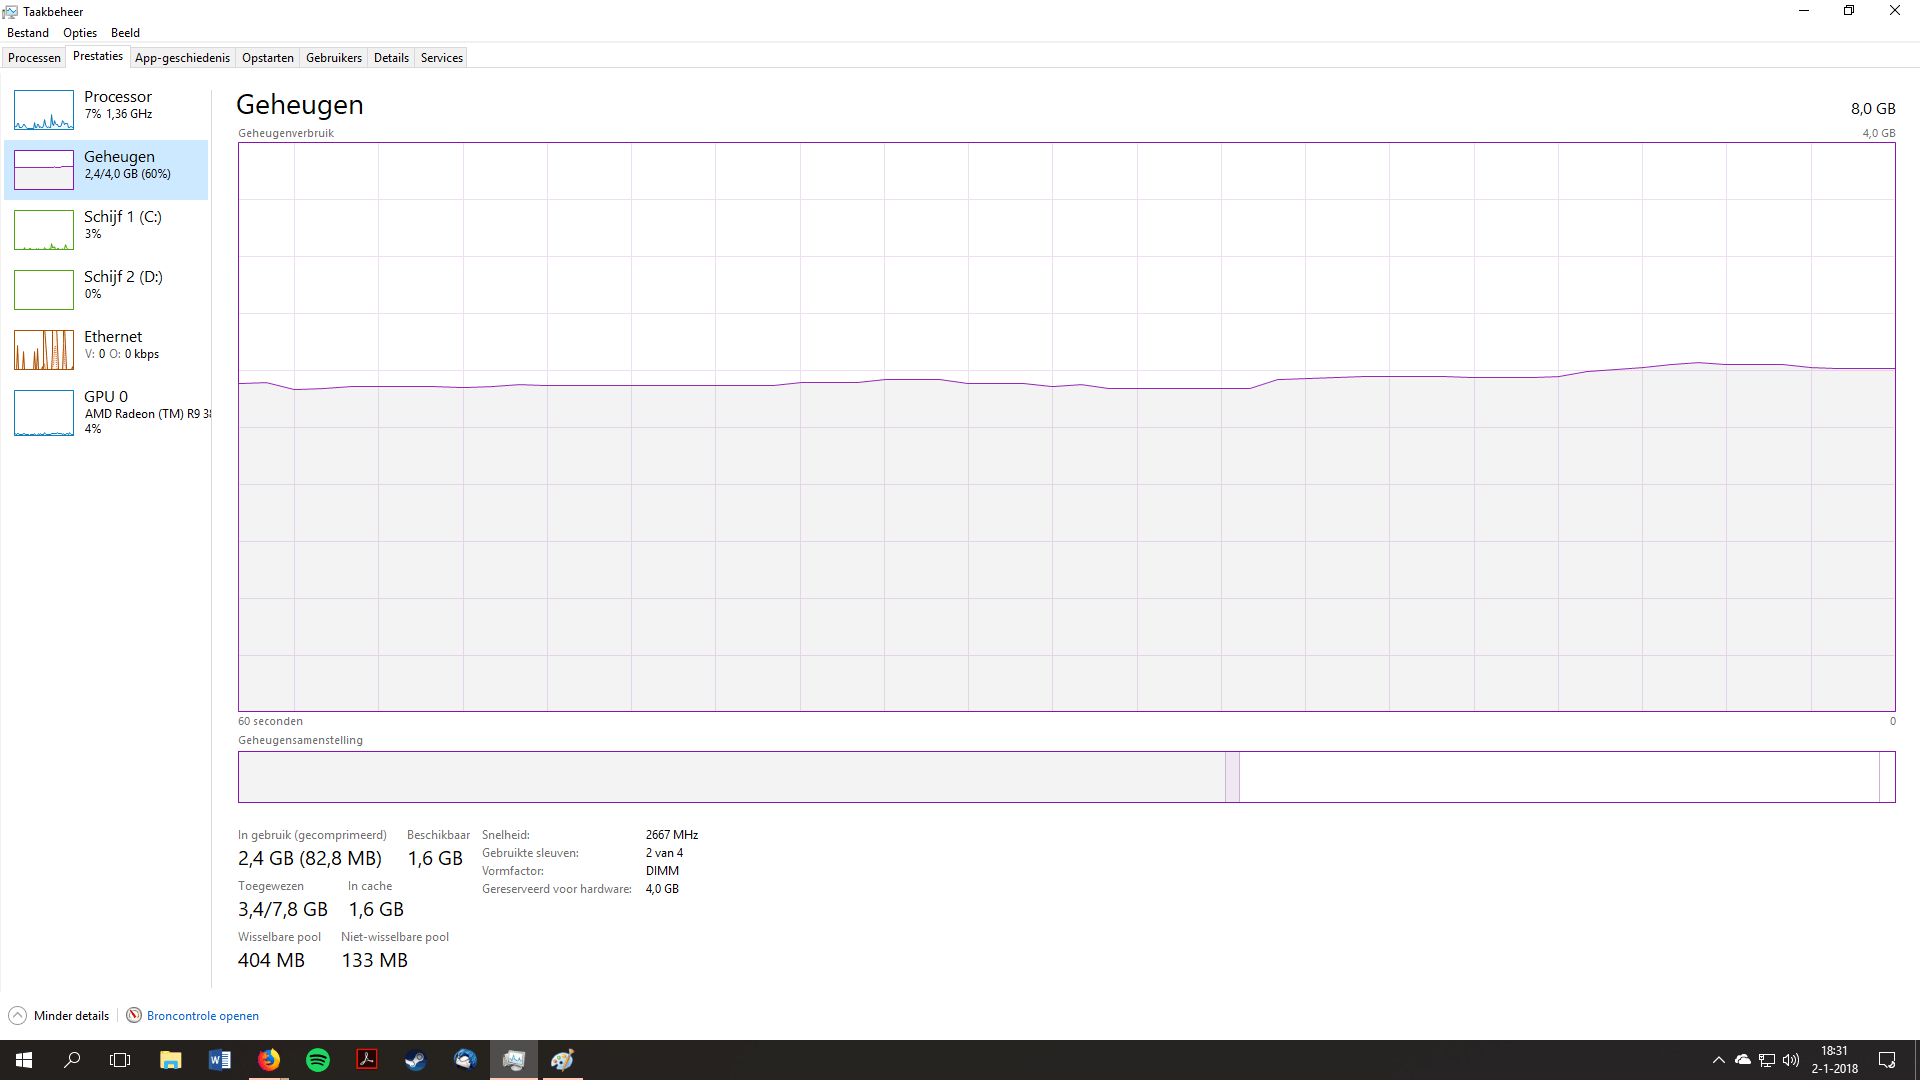
Task: Collapse view with Minder details arrow
Action: click(17, 1016)
